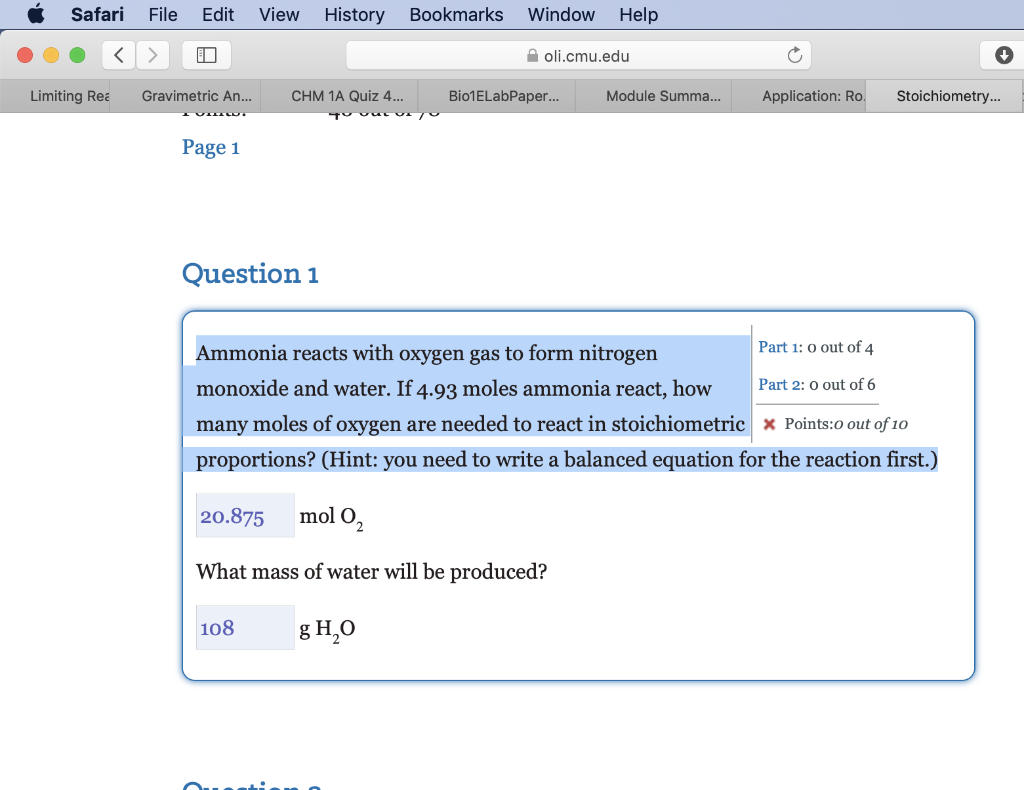Screen dimensions: 1024x790
Task: Show downloads with the download arrow icon
Action: 1003,55
